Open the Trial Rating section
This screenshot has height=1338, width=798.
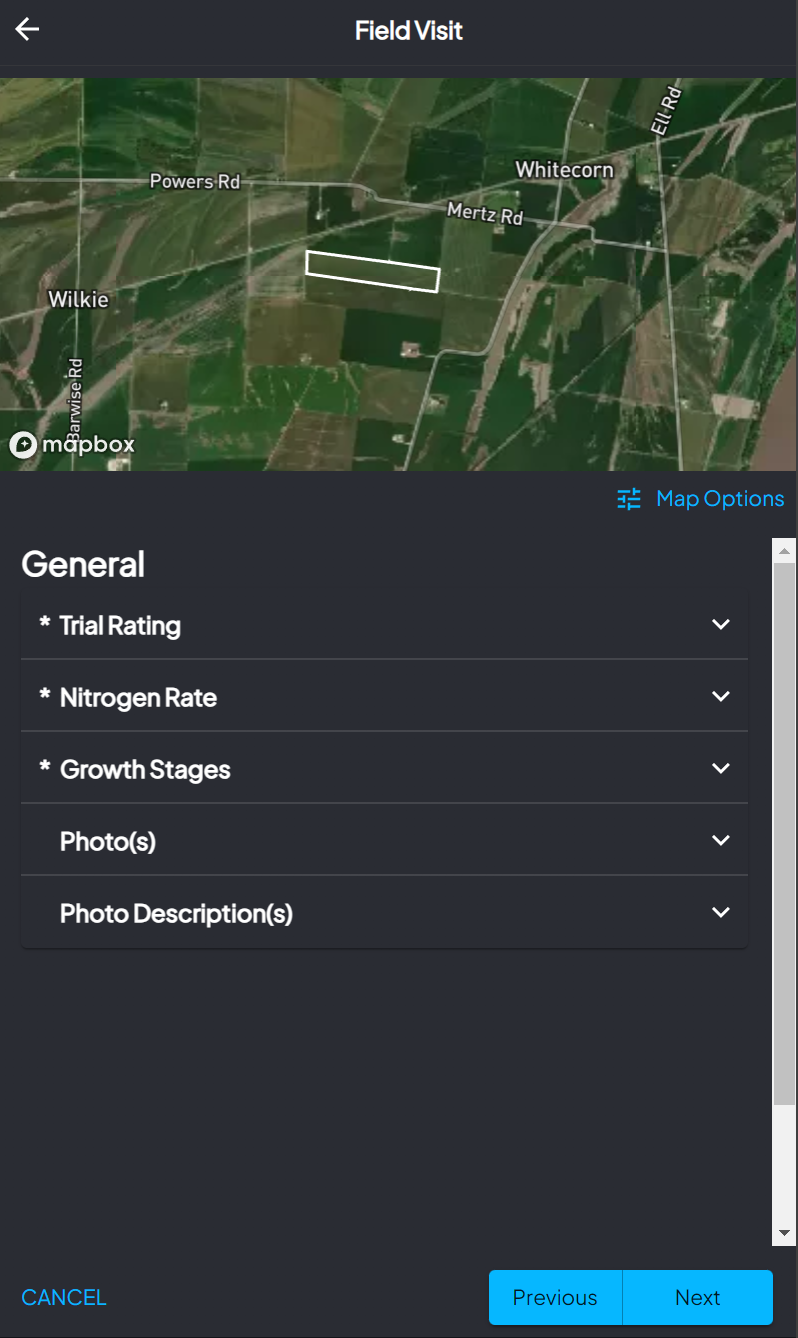click(384, 625)
